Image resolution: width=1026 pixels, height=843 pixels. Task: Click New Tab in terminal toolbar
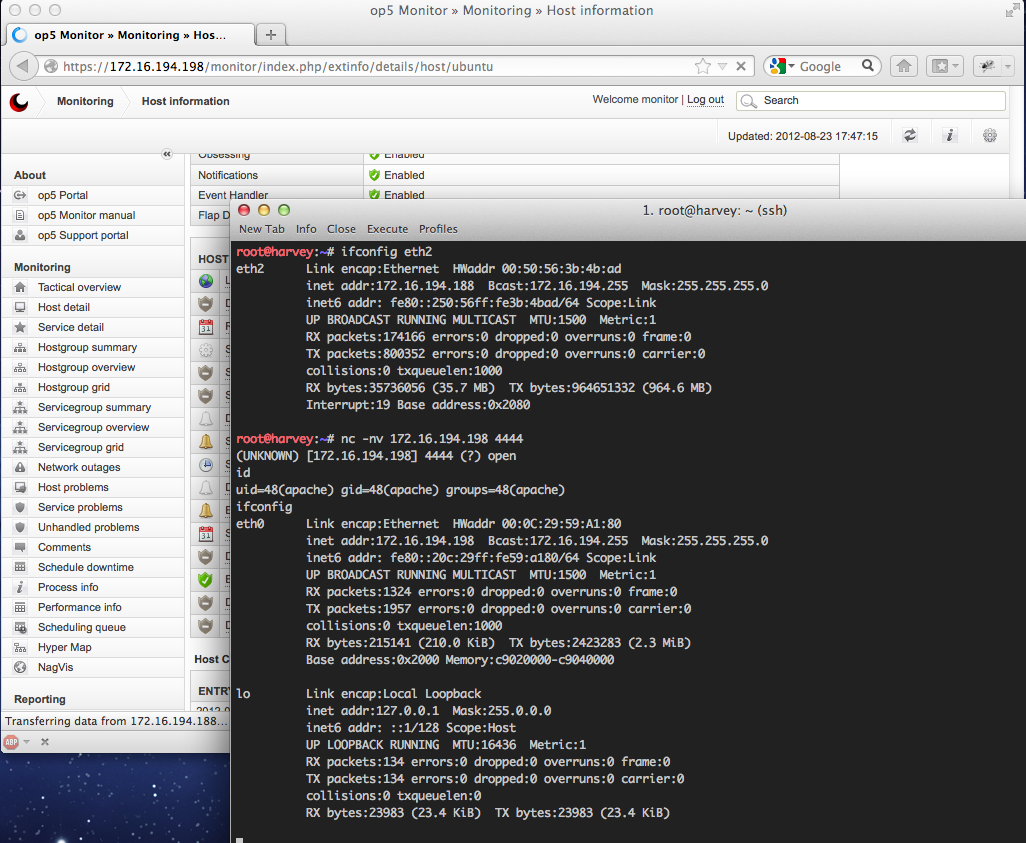[262, 229]
